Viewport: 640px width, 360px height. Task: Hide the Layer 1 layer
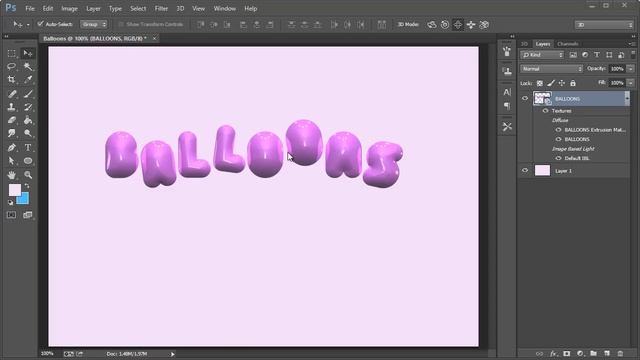click(525, 171)
